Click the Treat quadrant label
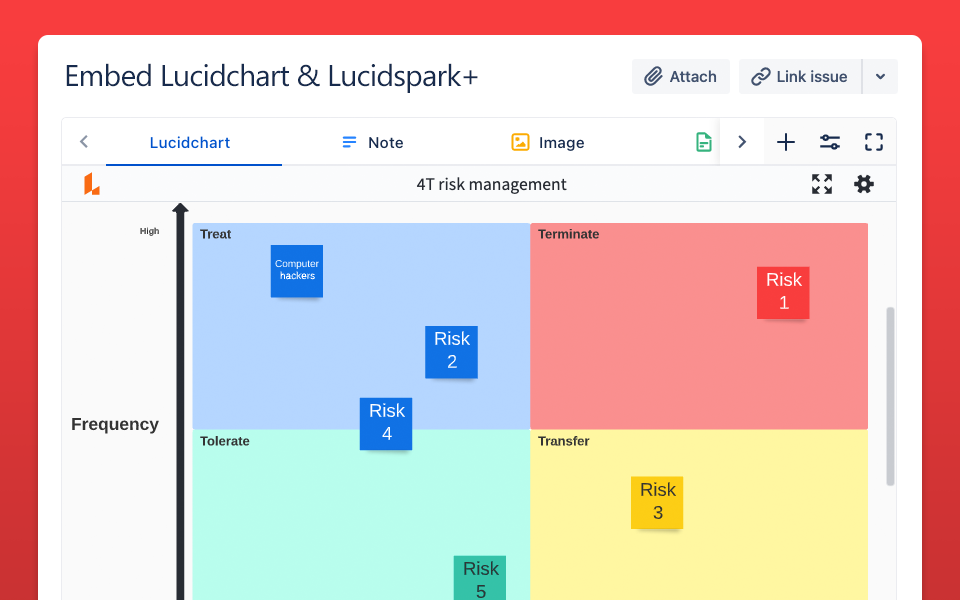 [216, 234]
